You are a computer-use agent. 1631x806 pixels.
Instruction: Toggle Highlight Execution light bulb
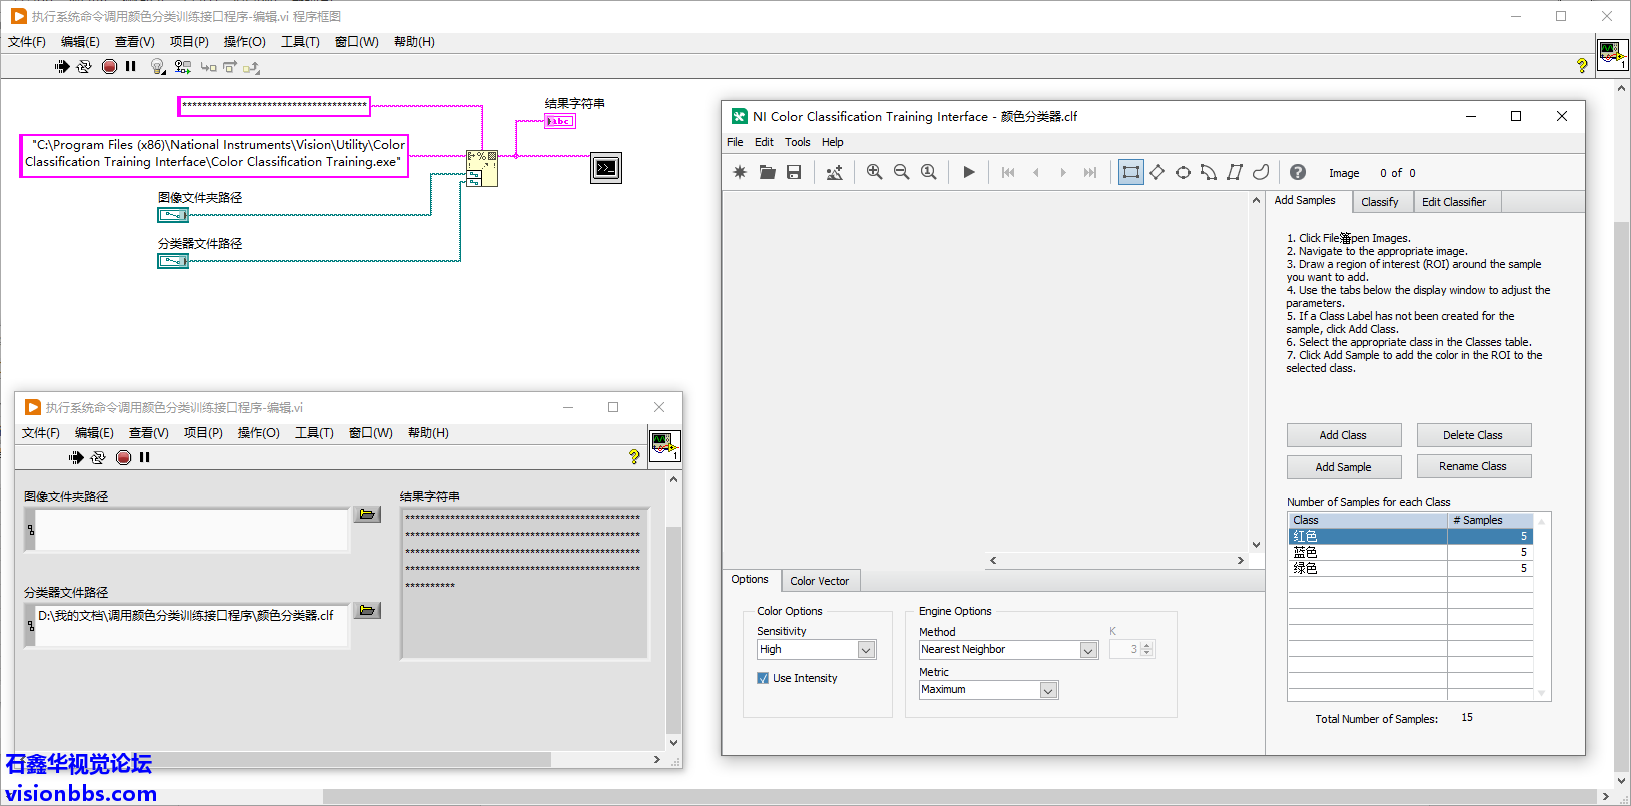(157, 66)
